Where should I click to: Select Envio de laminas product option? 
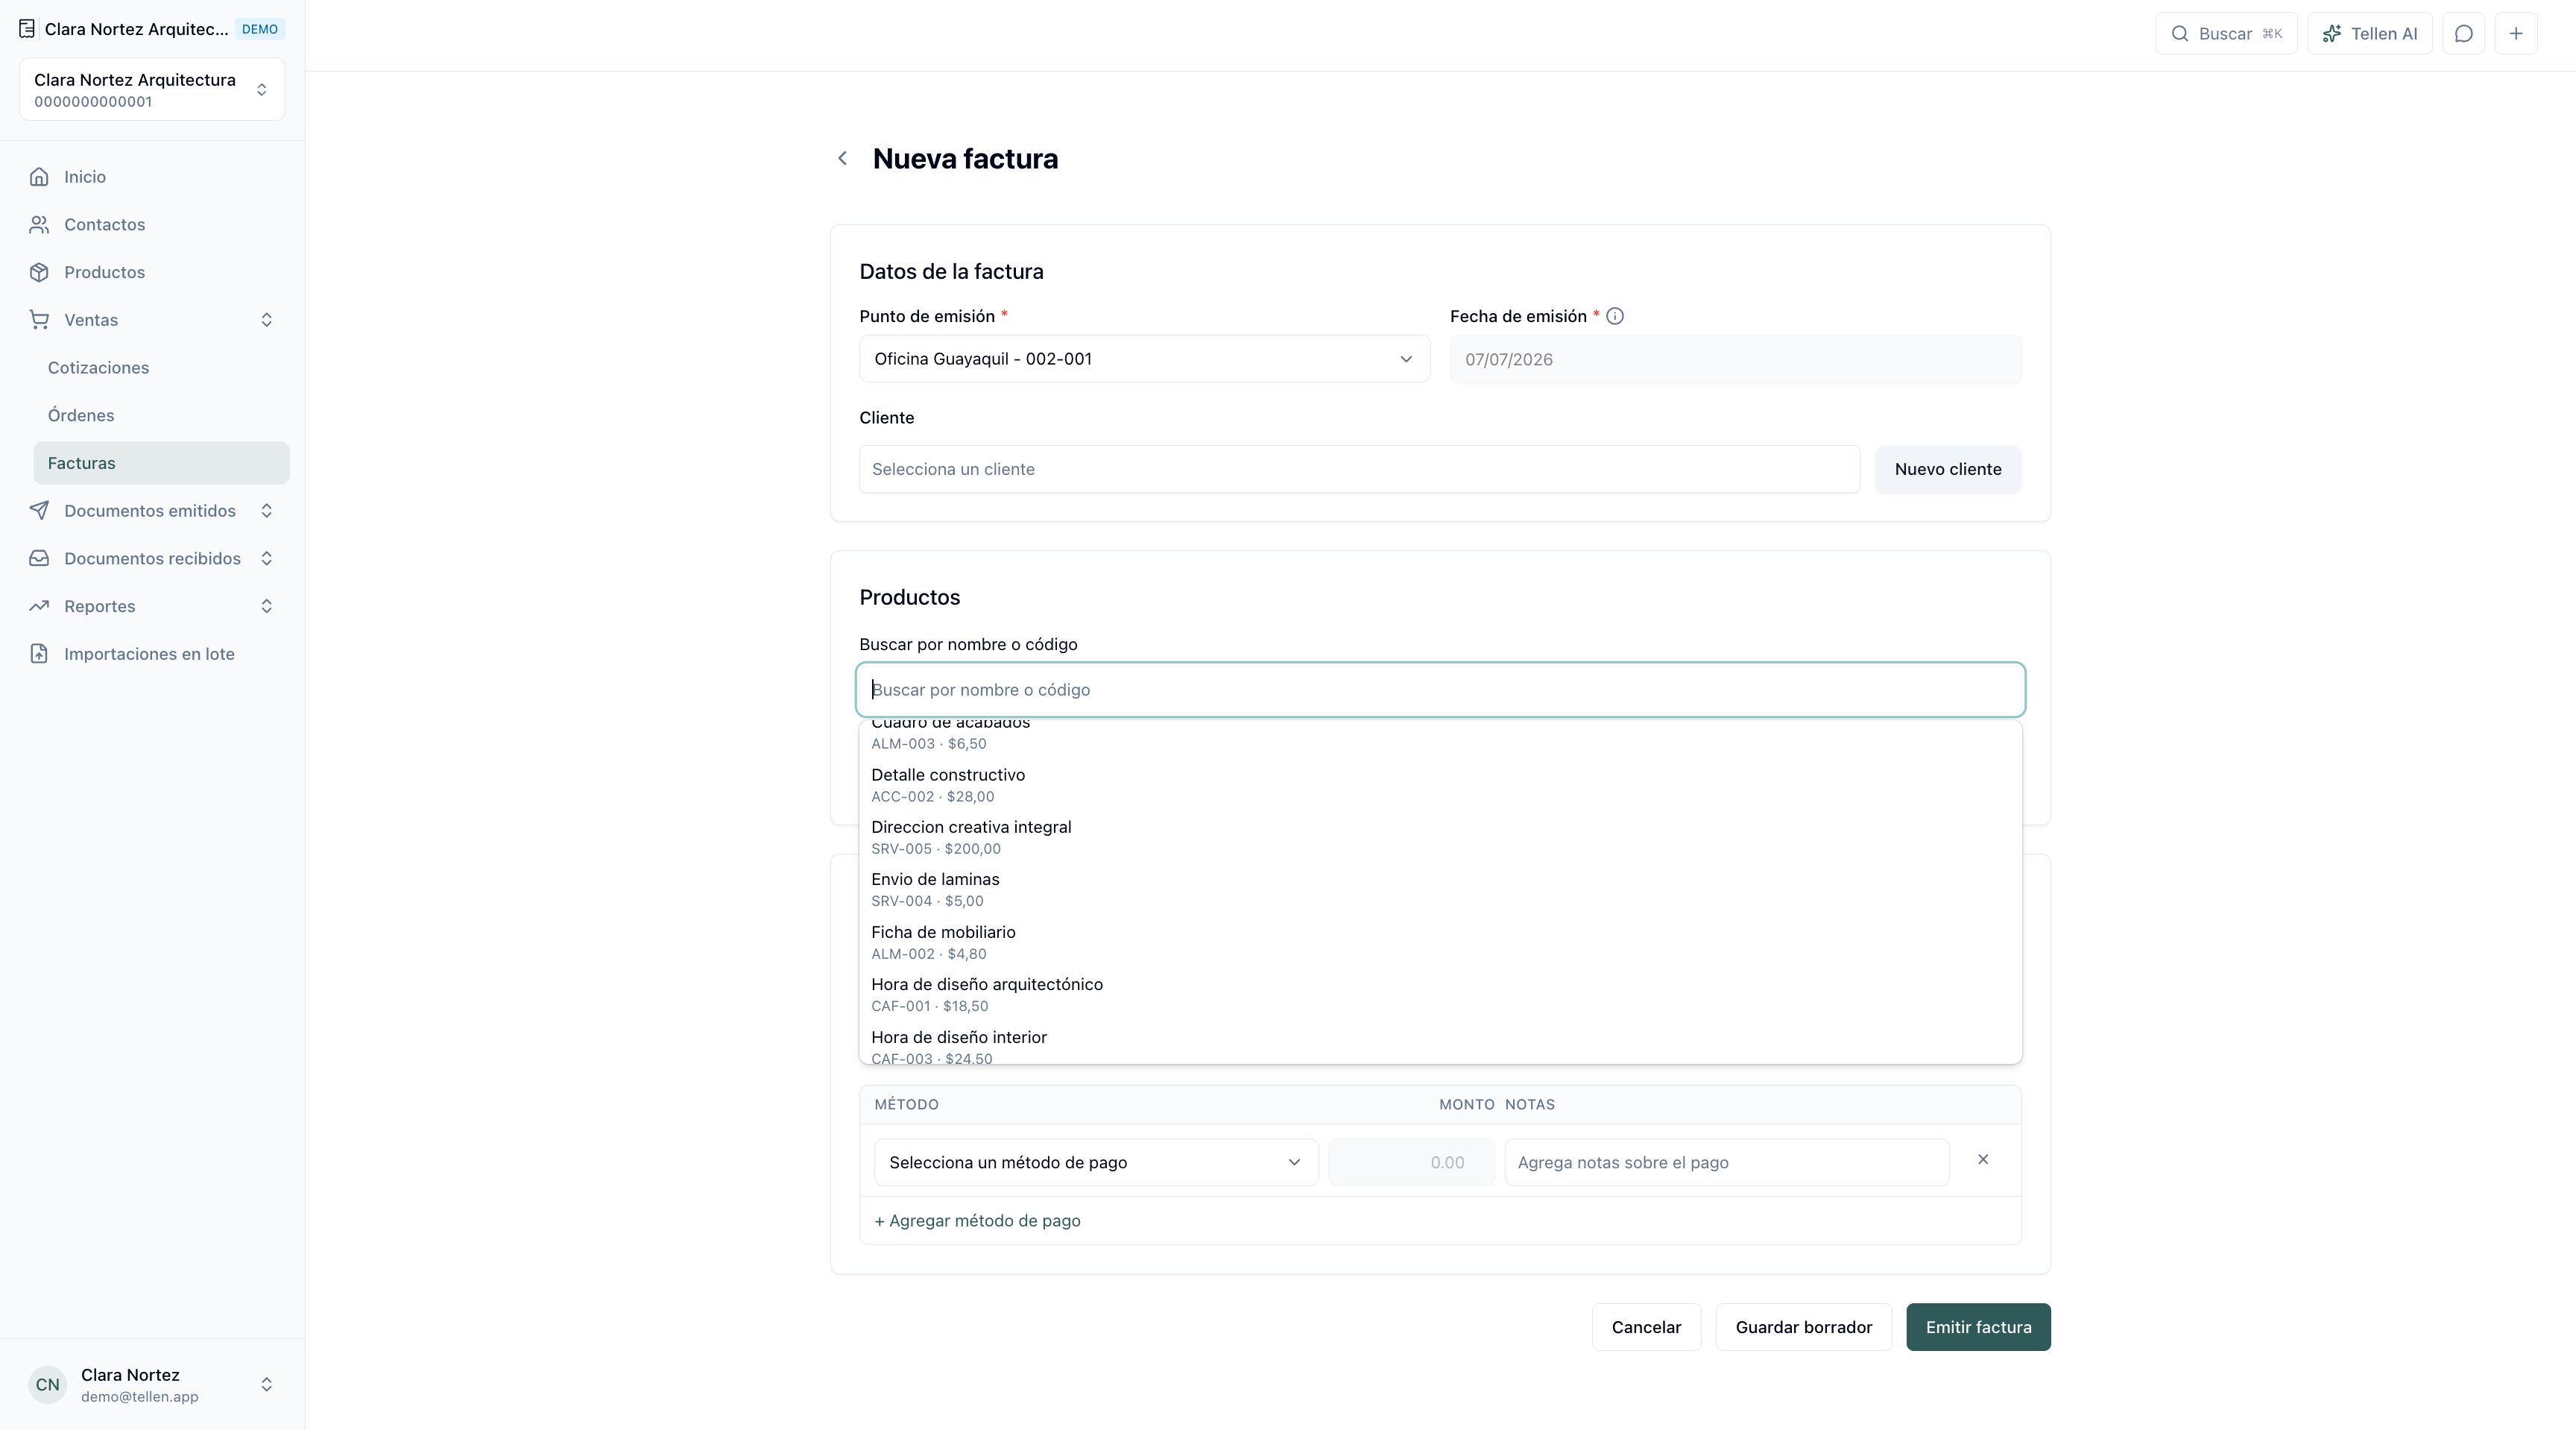point(1440,889)
